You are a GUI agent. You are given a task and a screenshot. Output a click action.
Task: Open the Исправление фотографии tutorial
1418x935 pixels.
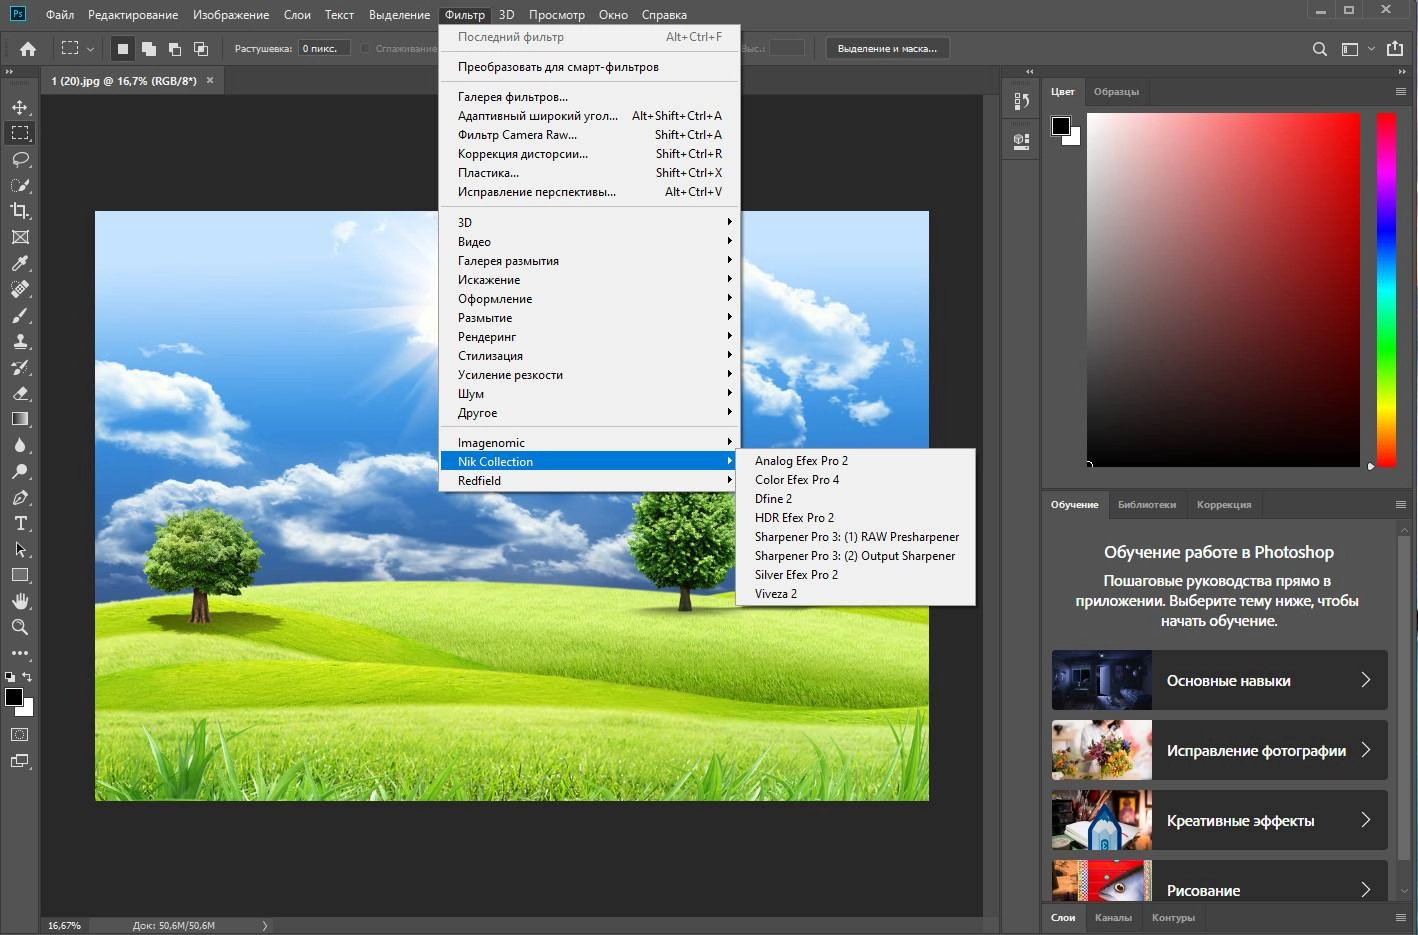[1219, 750]
